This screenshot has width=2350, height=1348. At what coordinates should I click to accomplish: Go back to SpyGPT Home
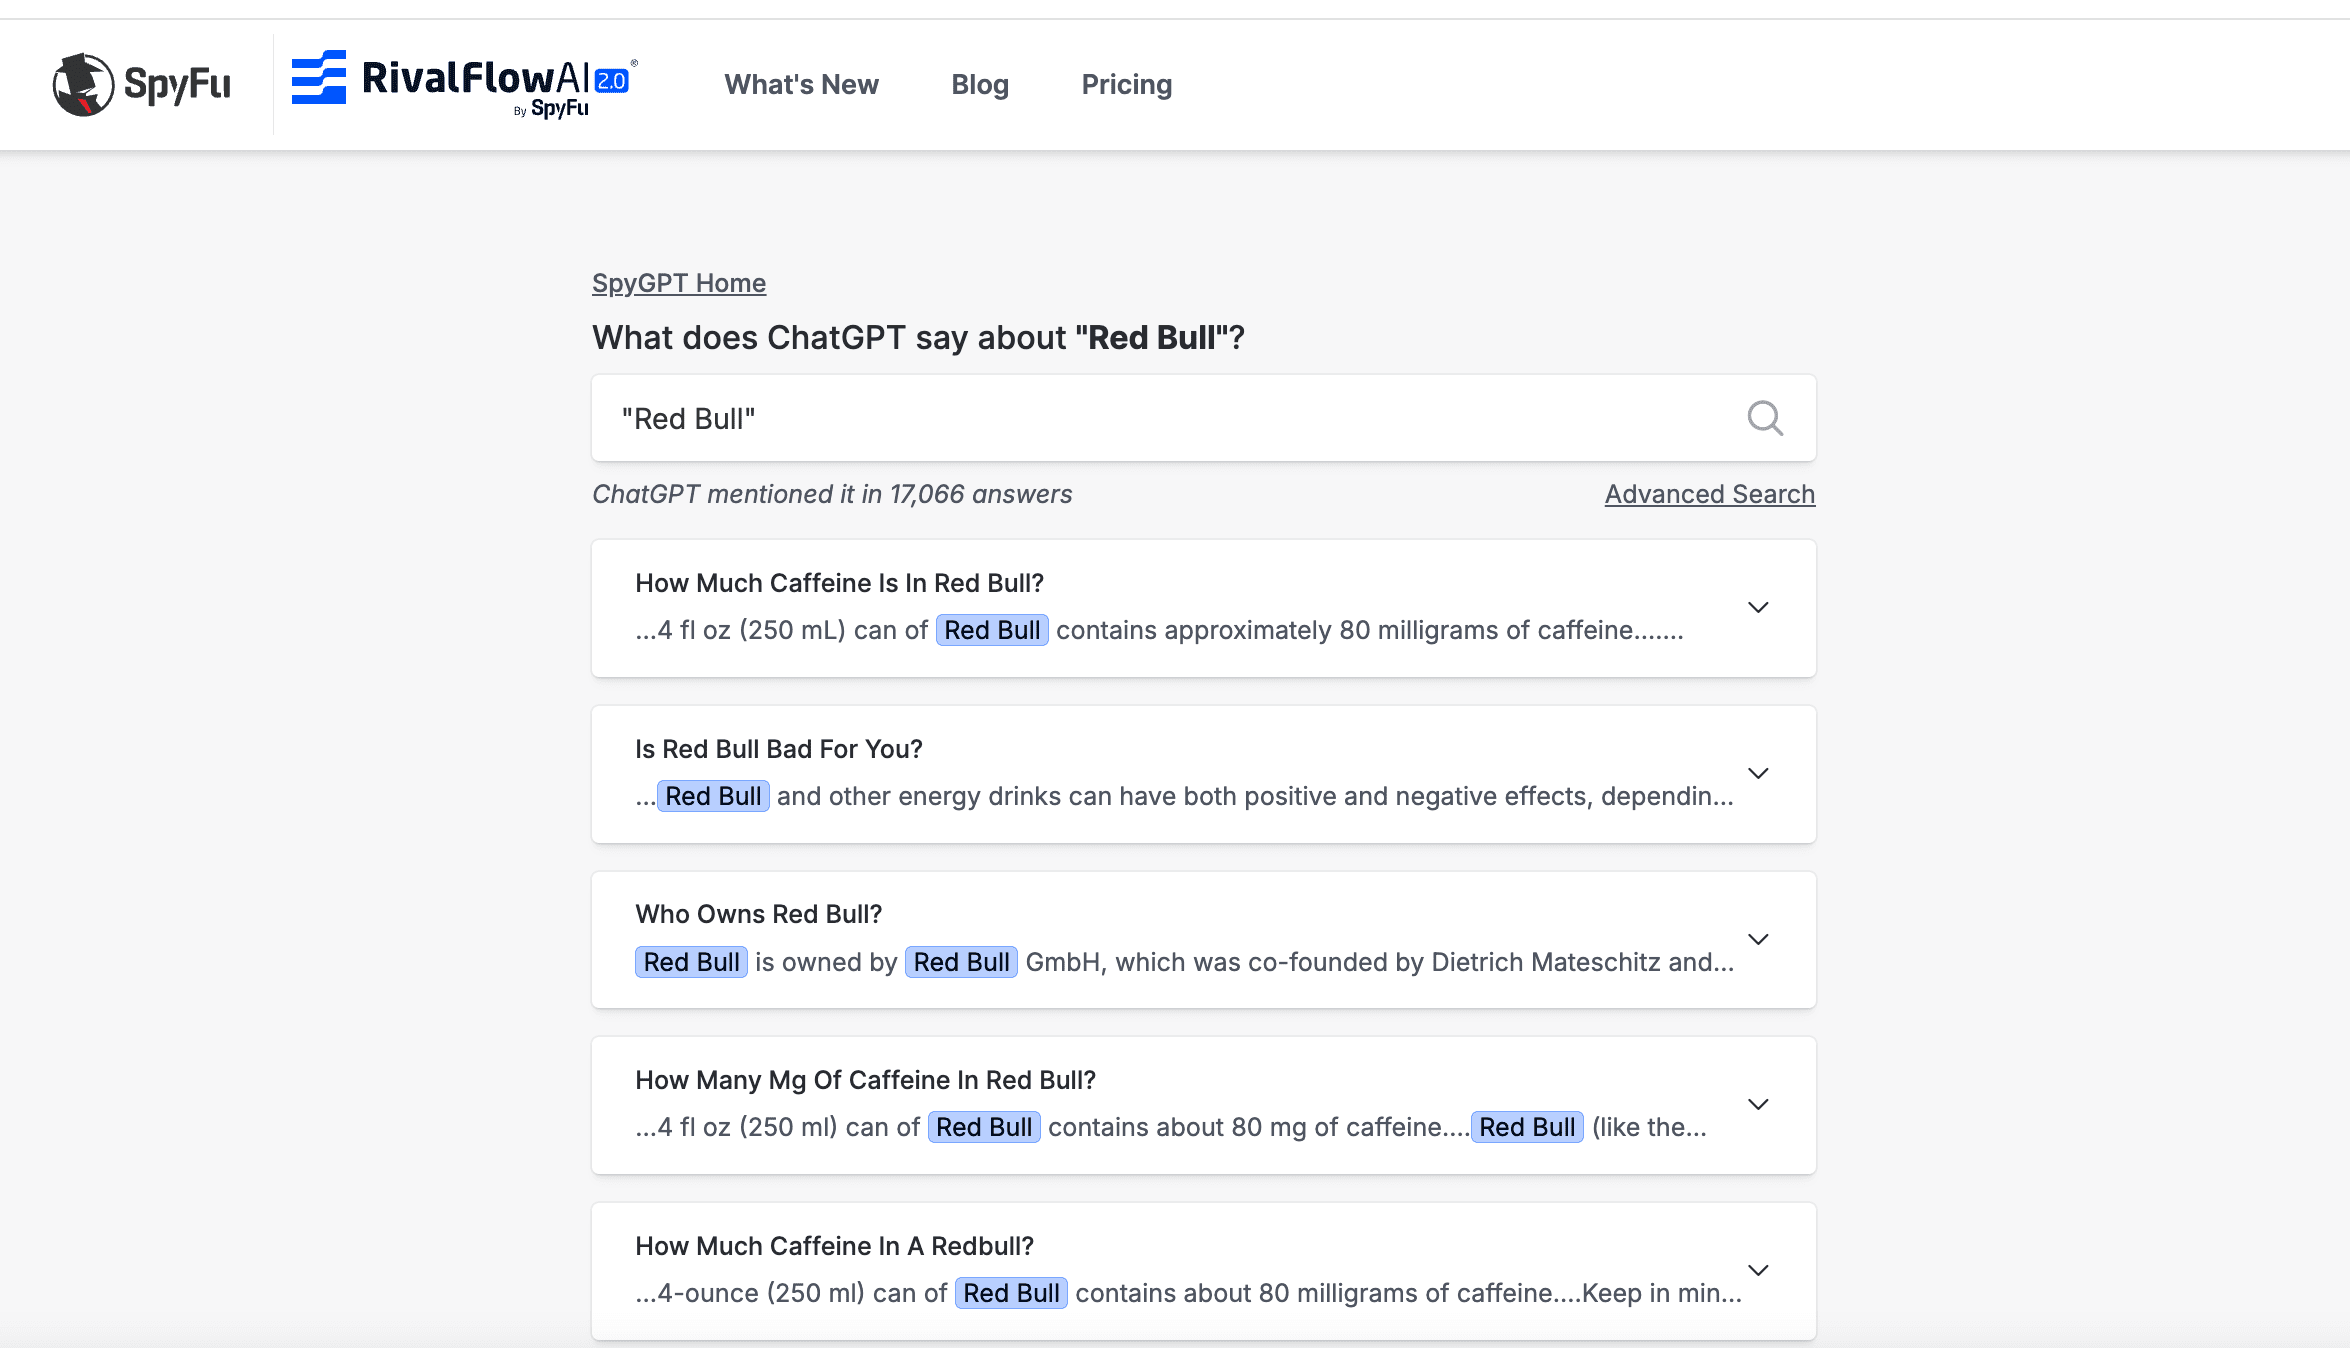(x=678, y=283)
